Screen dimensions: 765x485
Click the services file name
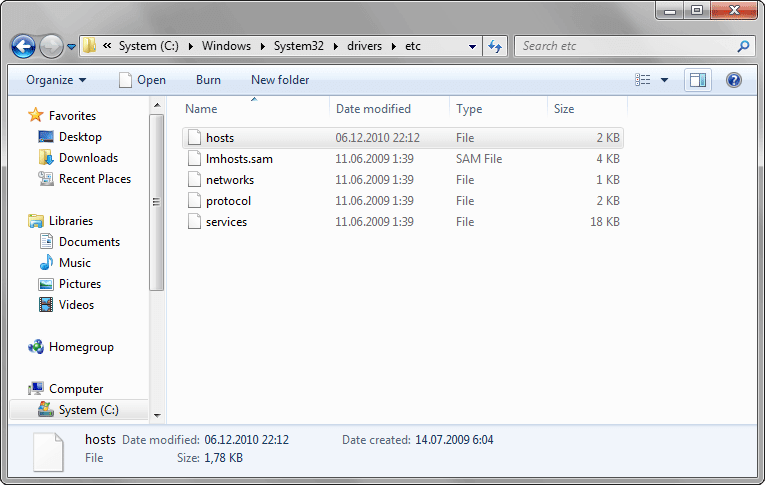coord(226,222)
